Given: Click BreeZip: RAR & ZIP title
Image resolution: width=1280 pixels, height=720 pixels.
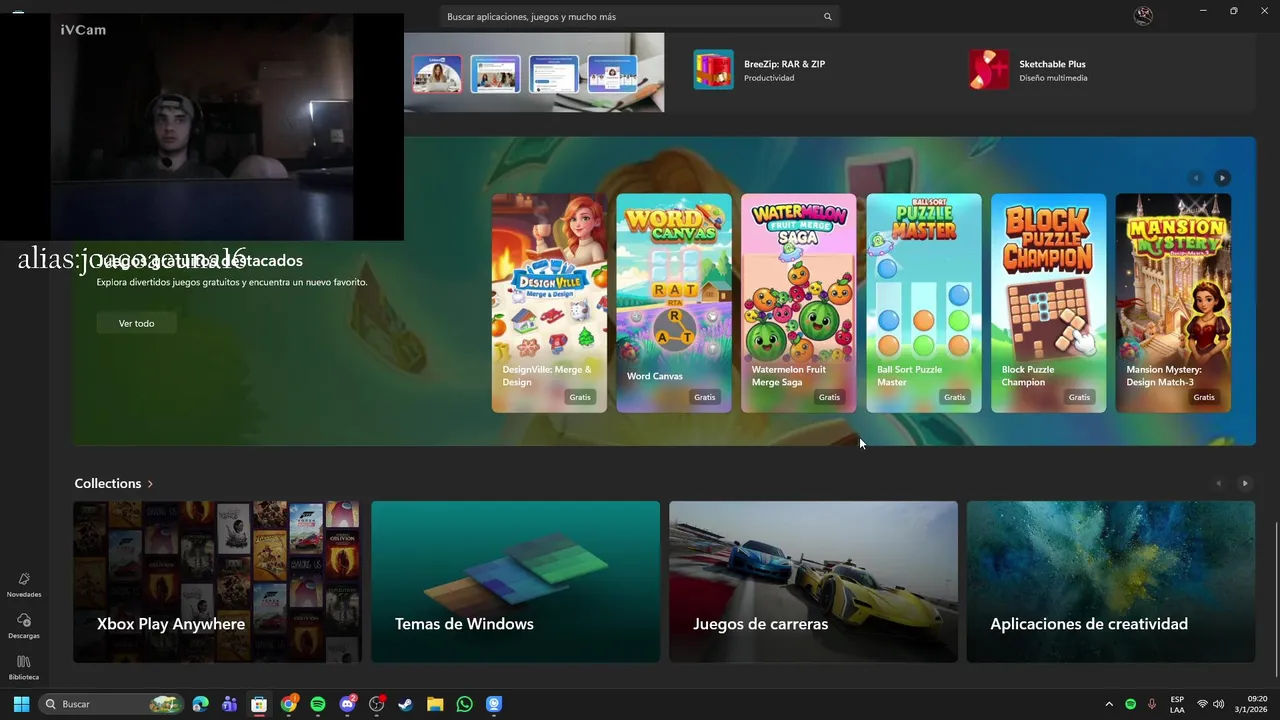Looking at the screenshot, I should pyautogui.click(x=784, y=64).
